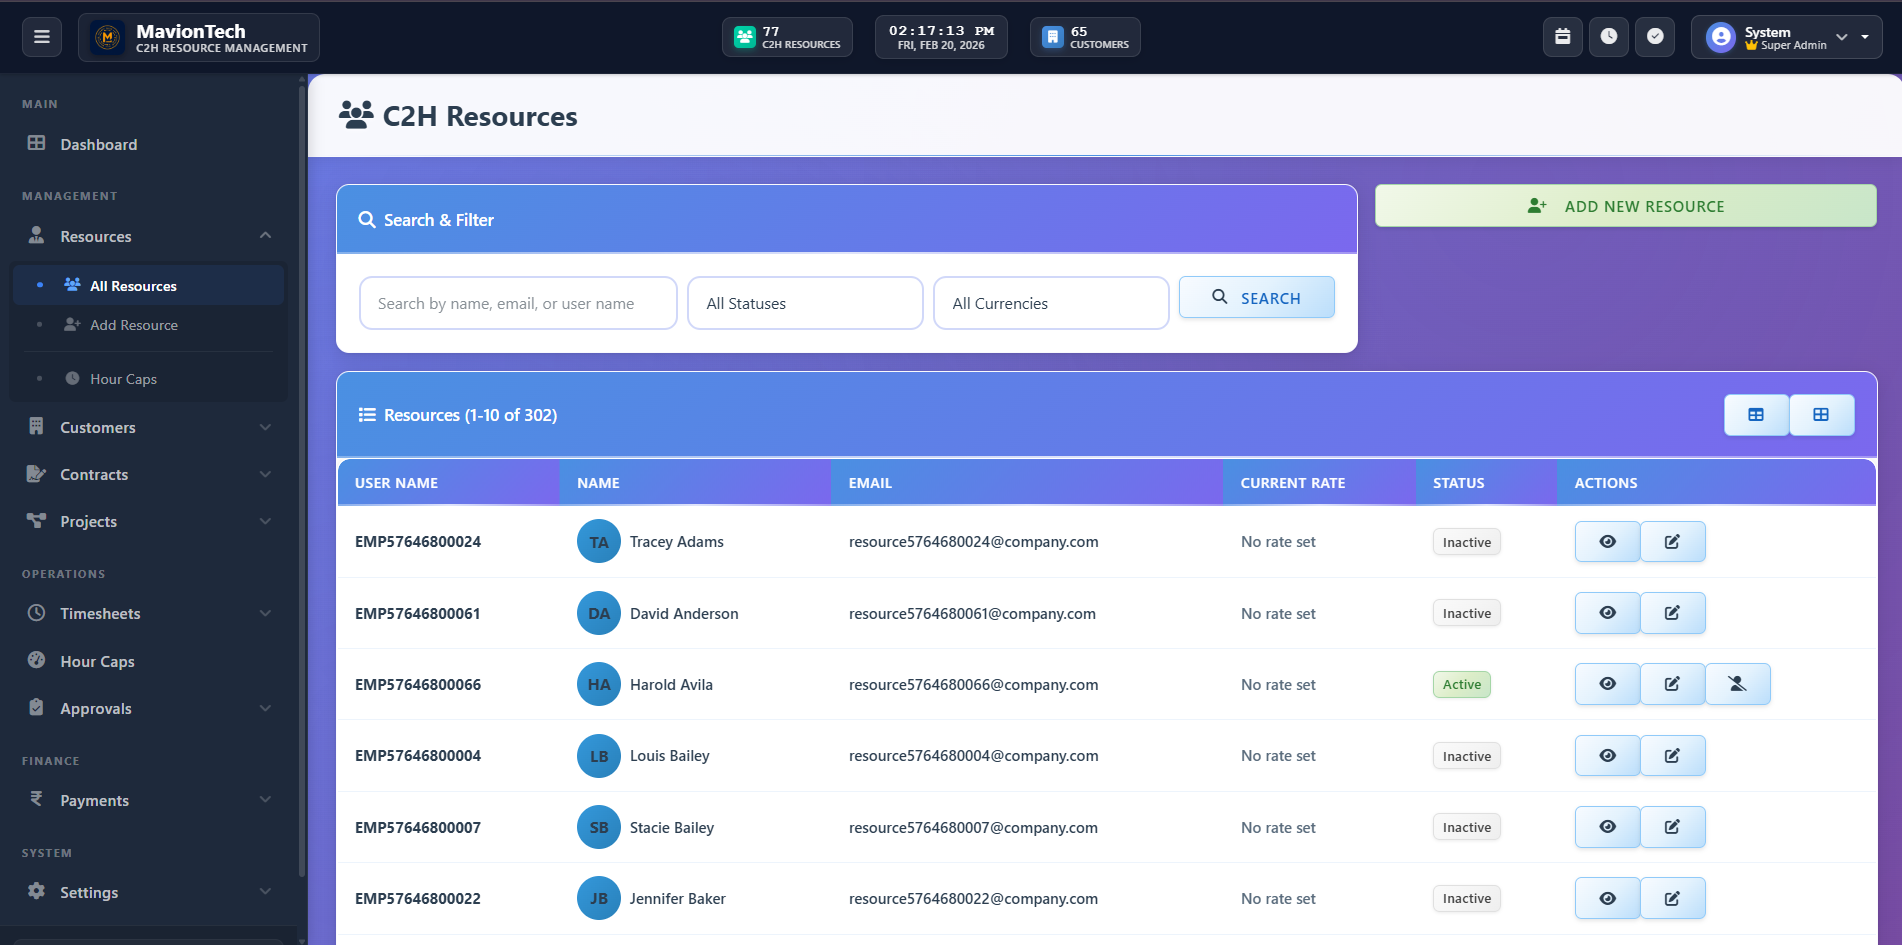The image size is (1902, 945).
Task: Open the All Currencies dropdown
Action: (1050, 303)
